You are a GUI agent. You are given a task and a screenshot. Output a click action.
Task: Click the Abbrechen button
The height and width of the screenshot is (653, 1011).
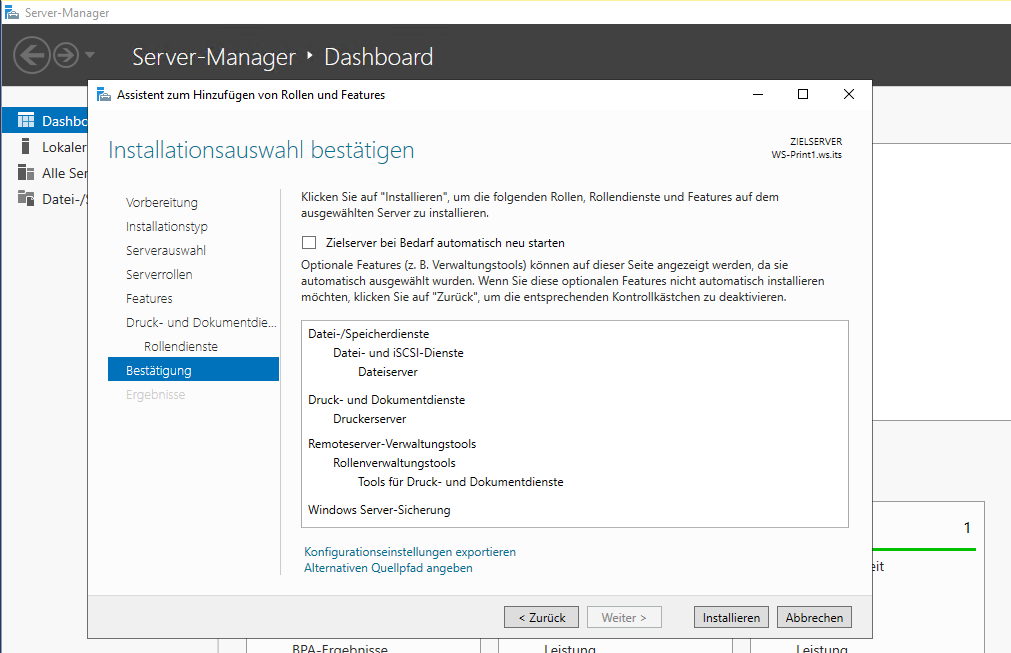tap(814, 618)
